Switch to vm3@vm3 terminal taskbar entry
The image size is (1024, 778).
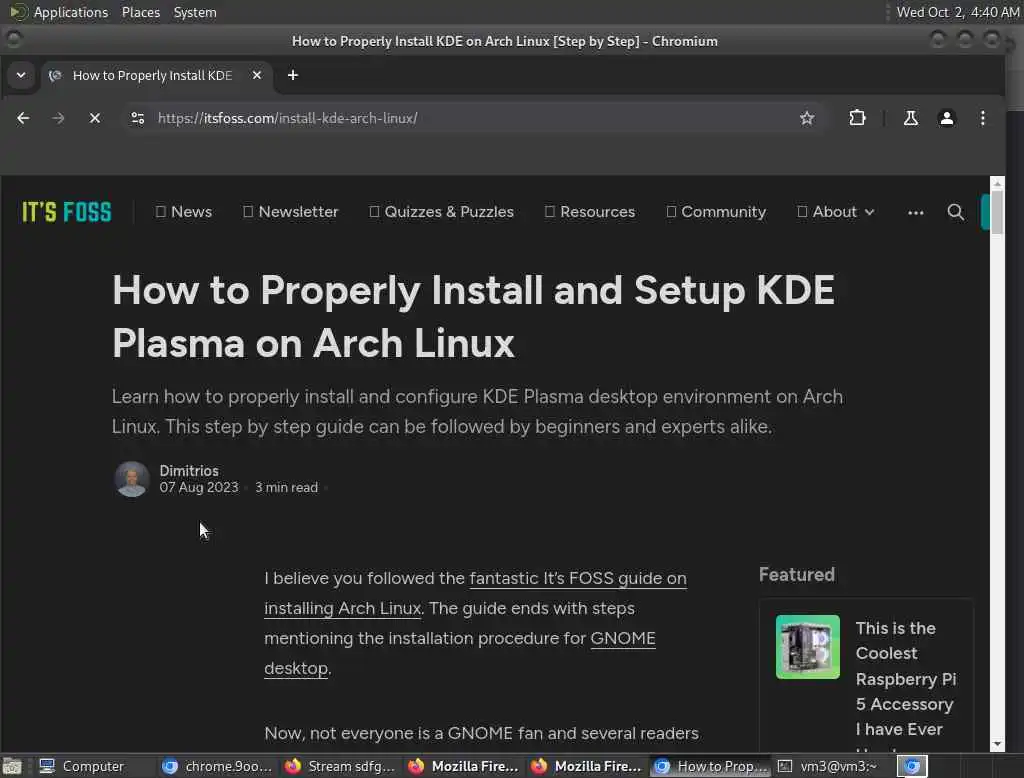pos(829,766)
